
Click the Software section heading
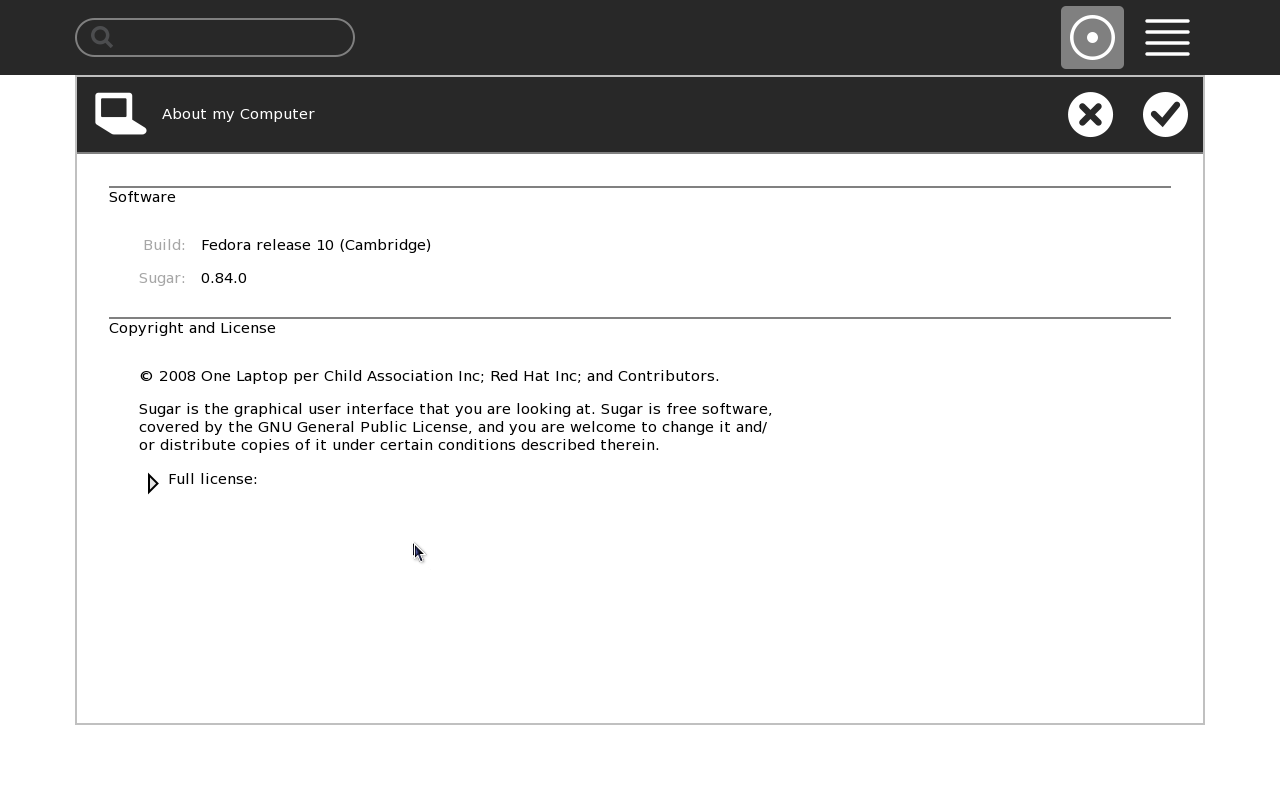point(142,197)
